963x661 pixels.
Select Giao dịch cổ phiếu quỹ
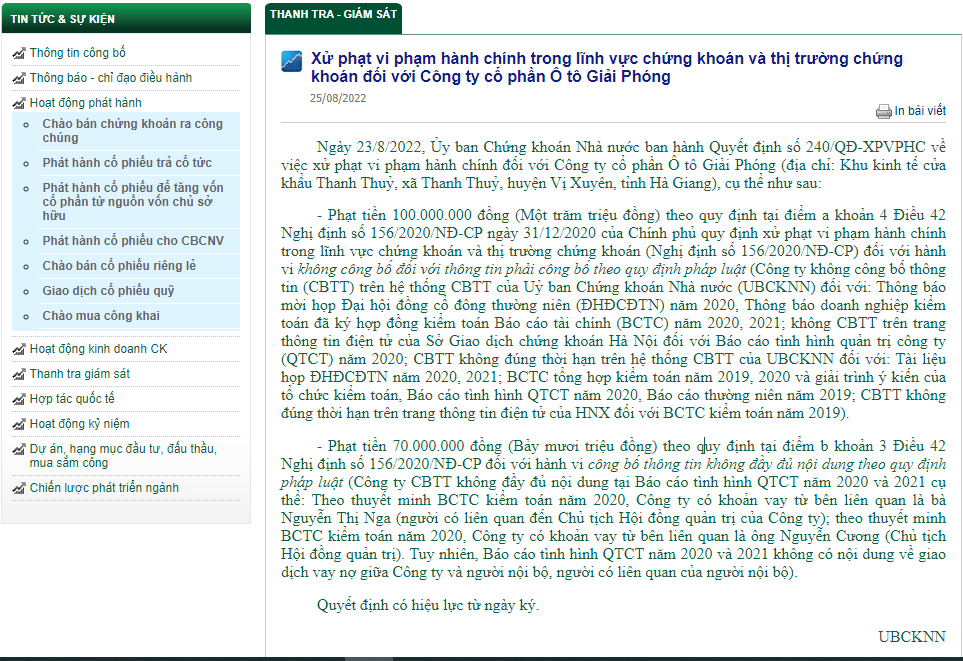pos(108,291)
